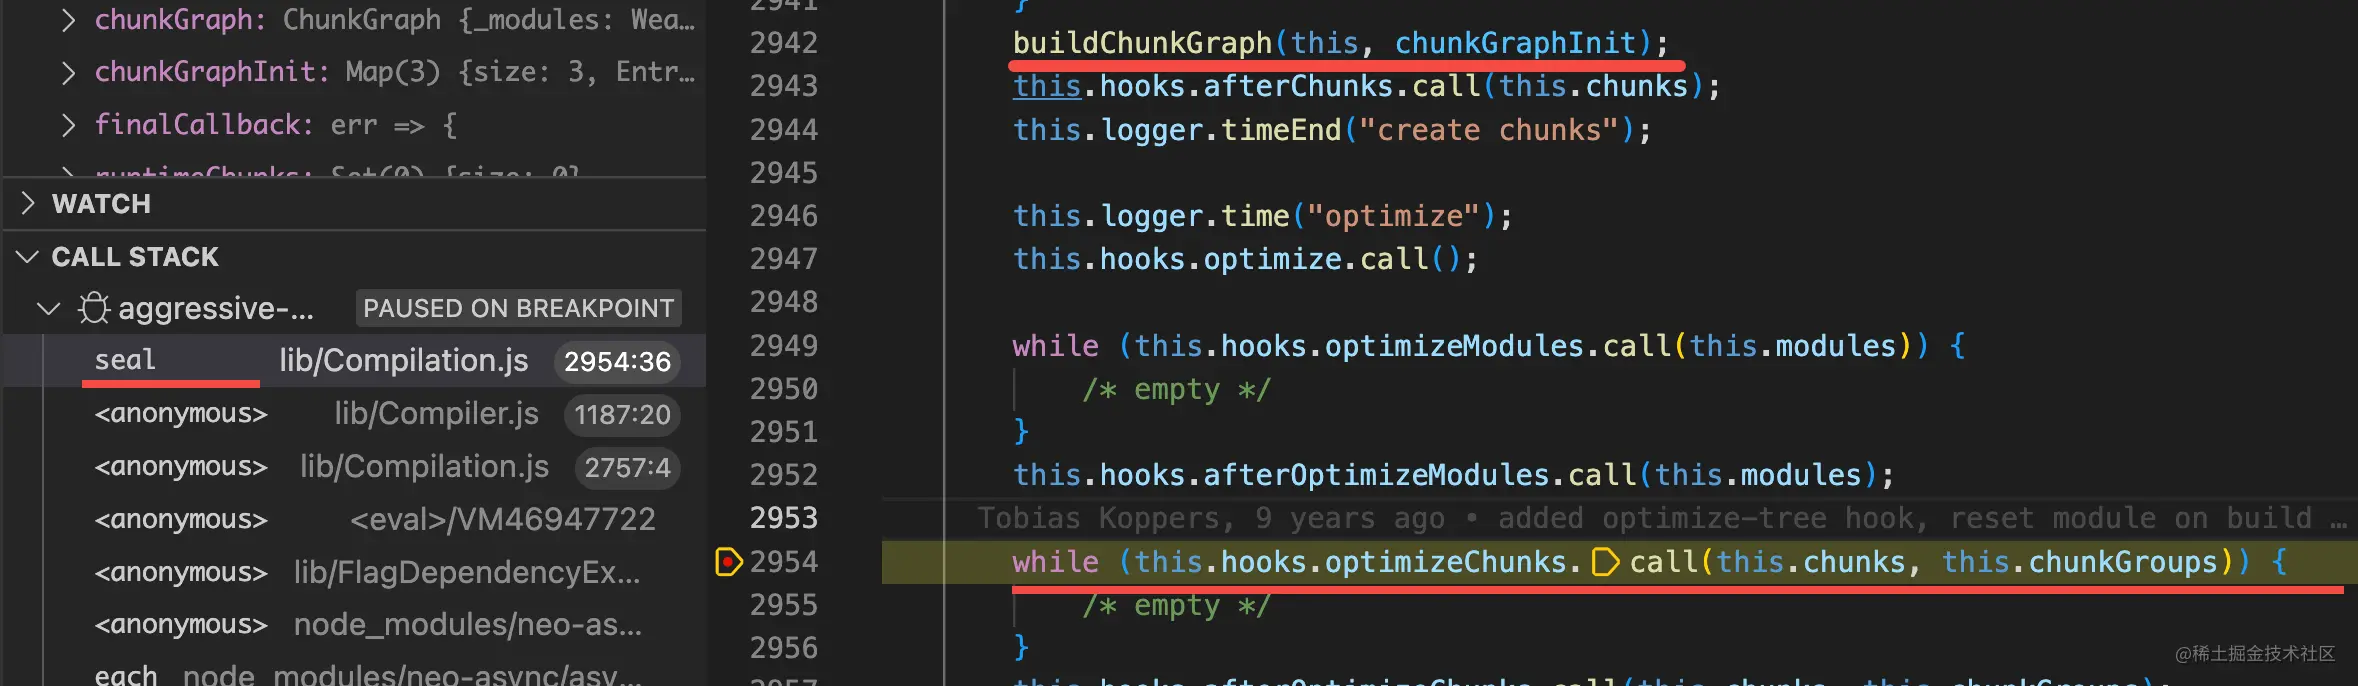The image size is (2358, 686).
Task: Click optimizeChunks on the highlighted line
Action: click(1446, 562)
